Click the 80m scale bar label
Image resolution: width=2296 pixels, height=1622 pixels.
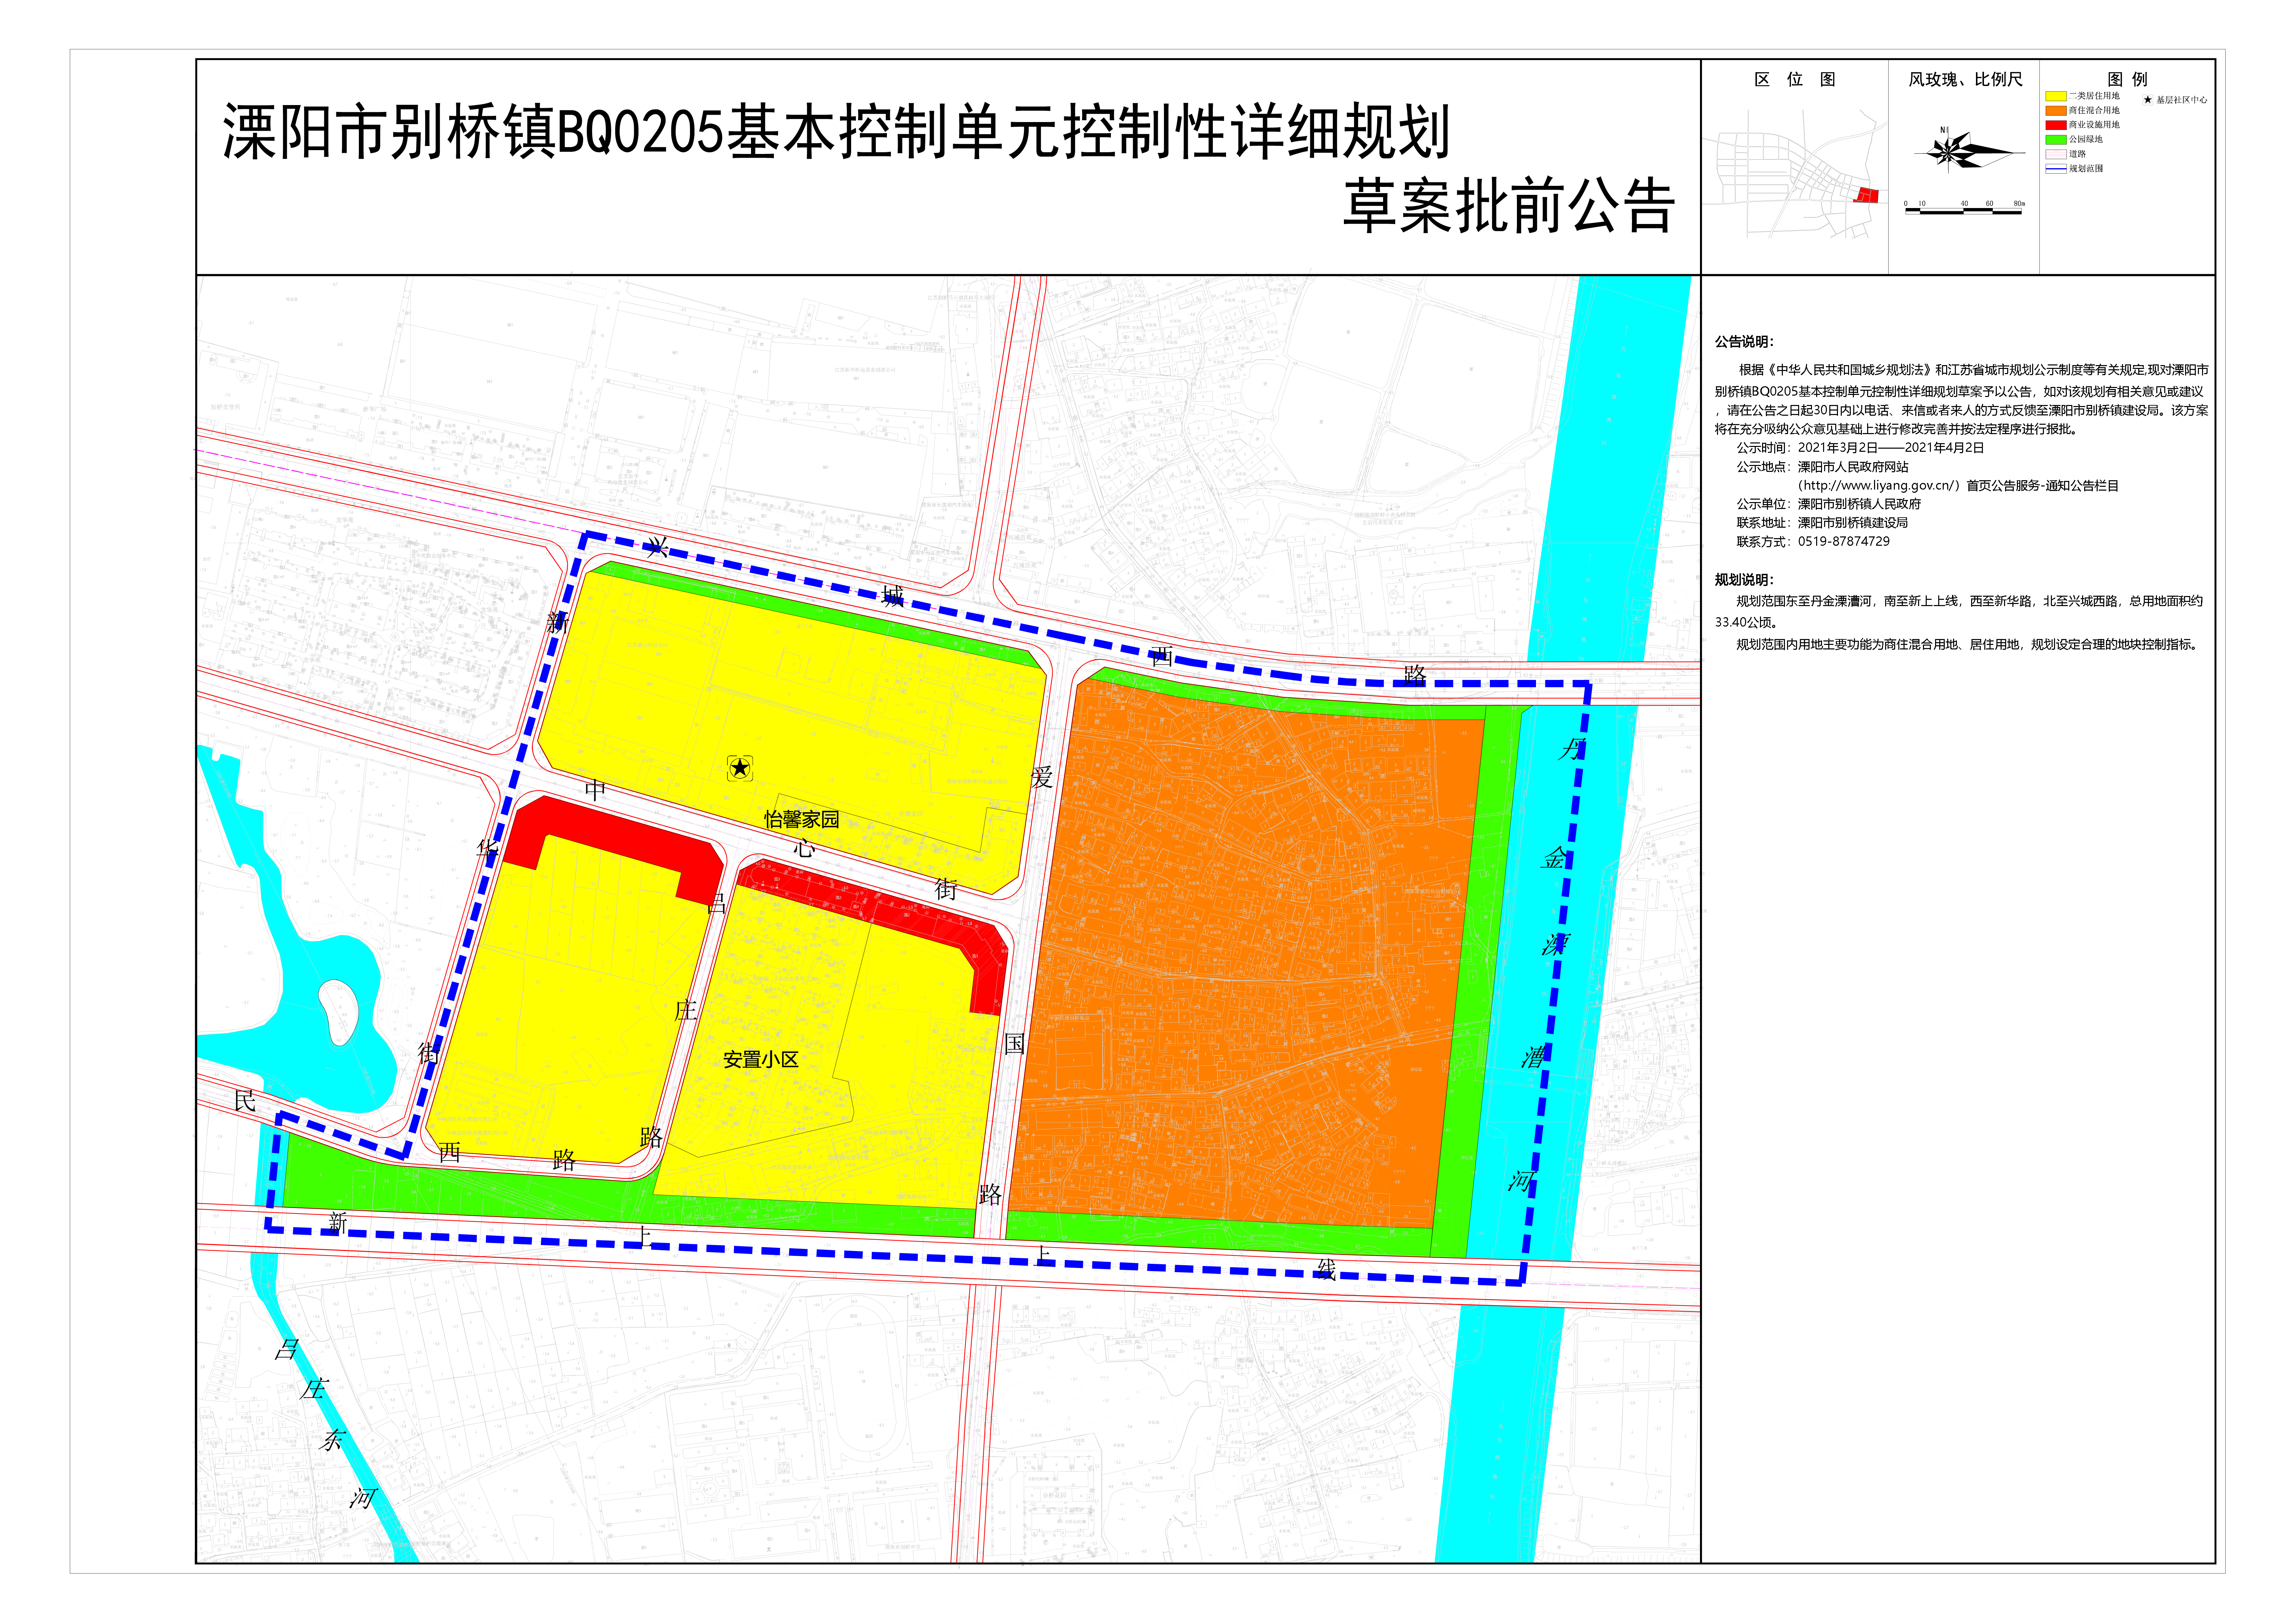2019,203
